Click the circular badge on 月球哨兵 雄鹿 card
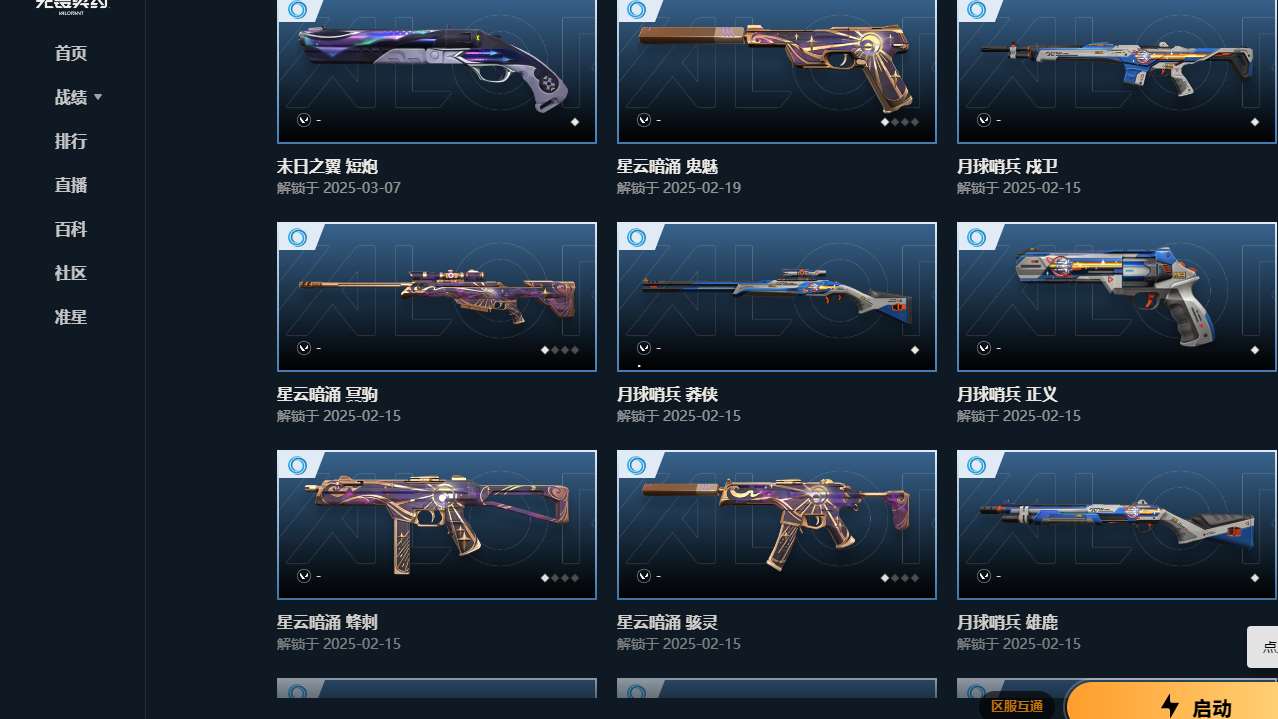Screen dimensions: 1278x719 [x=977, y=466]
